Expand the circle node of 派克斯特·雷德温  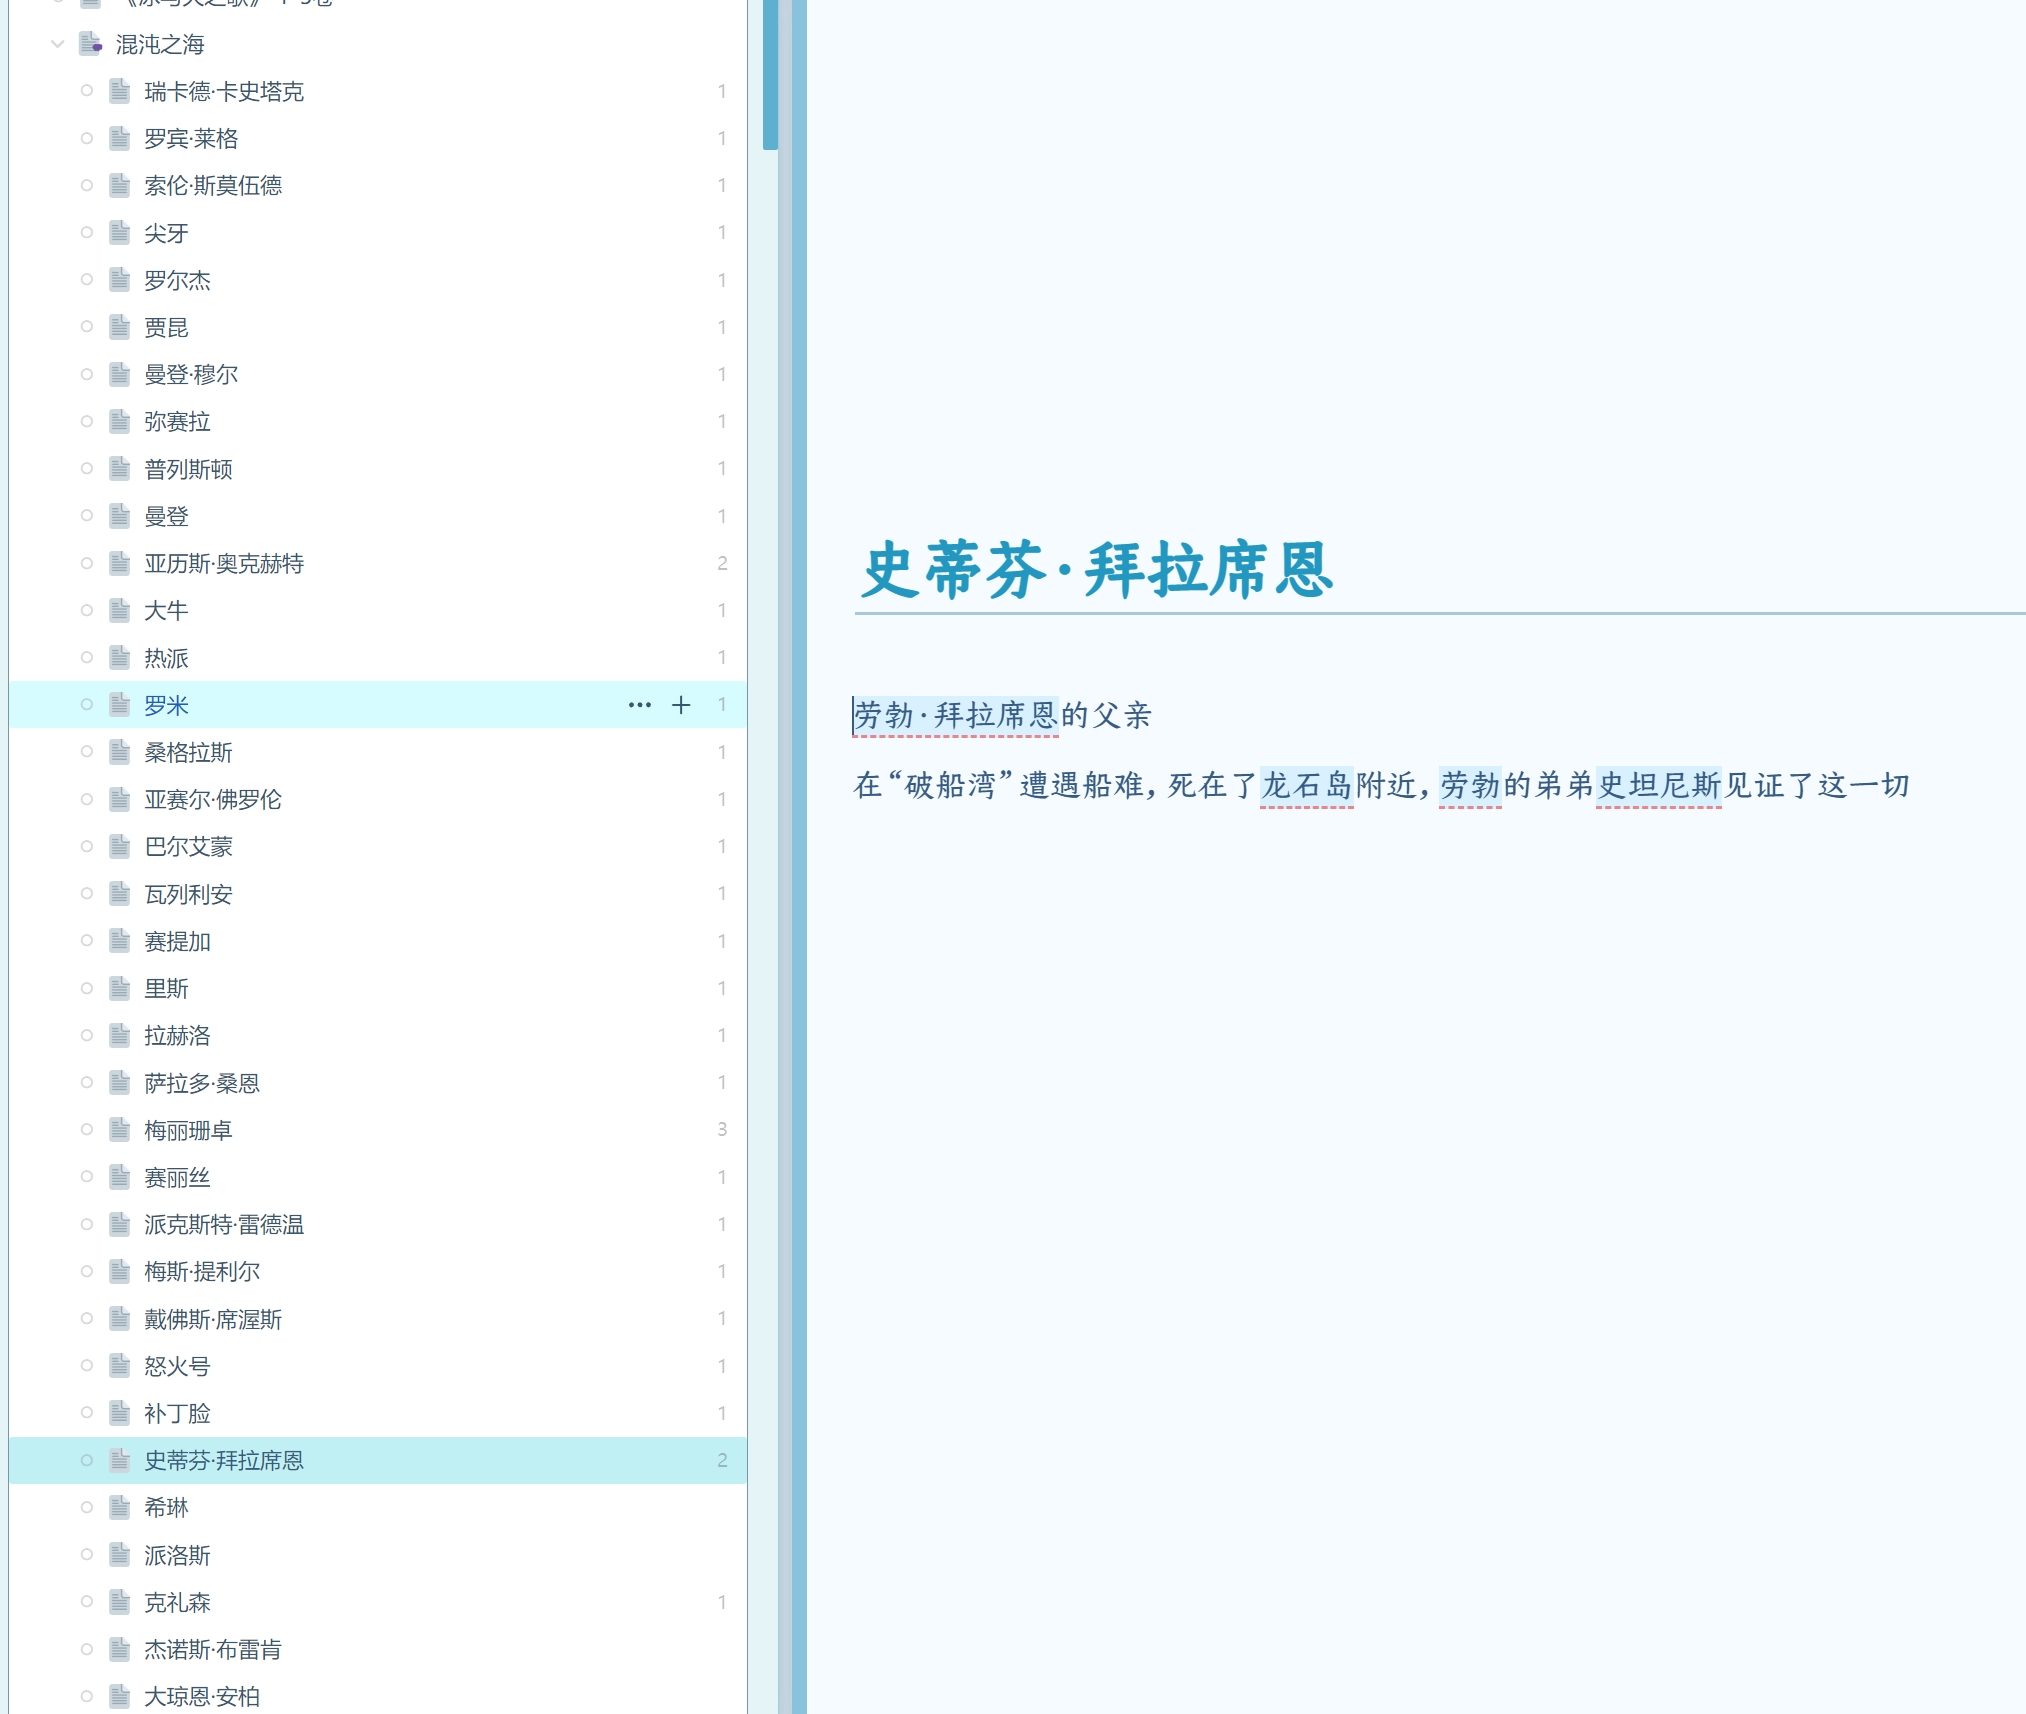[87, 1224]
